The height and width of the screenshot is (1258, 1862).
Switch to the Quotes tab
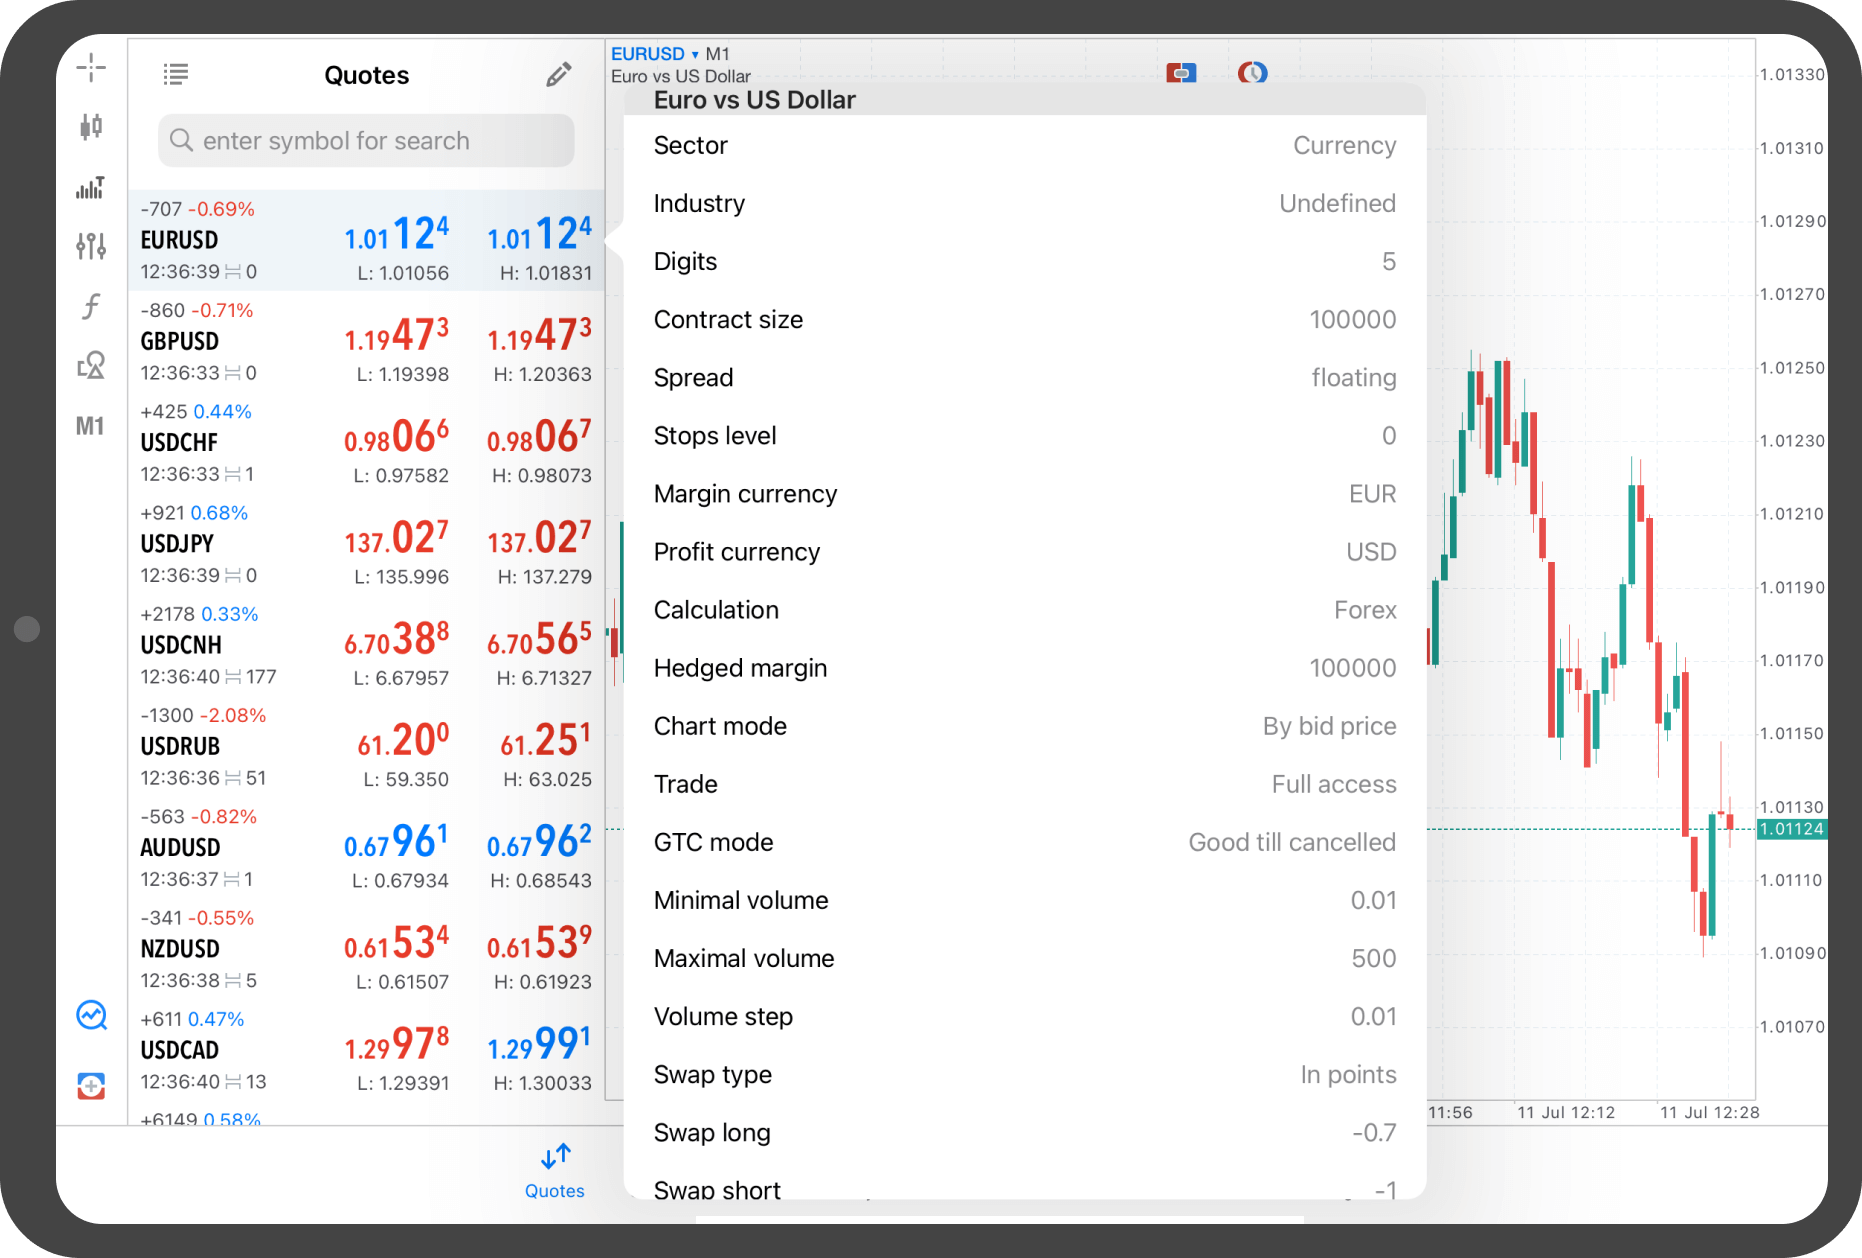pos(555,1171)
